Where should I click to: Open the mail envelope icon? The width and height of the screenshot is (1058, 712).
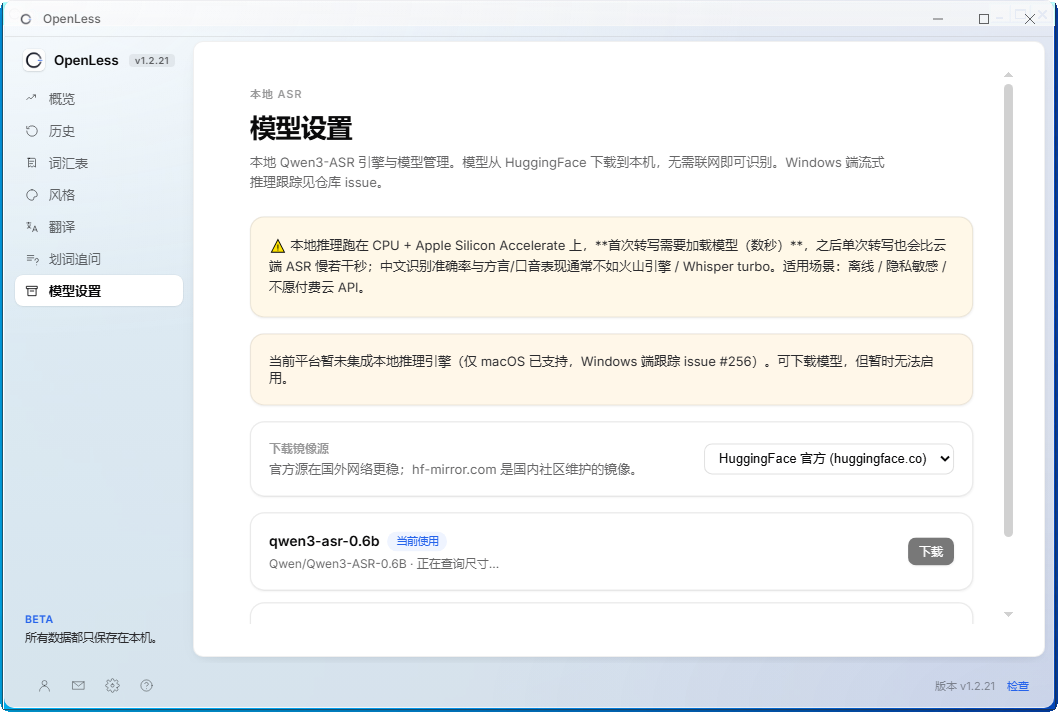(78, 686)
